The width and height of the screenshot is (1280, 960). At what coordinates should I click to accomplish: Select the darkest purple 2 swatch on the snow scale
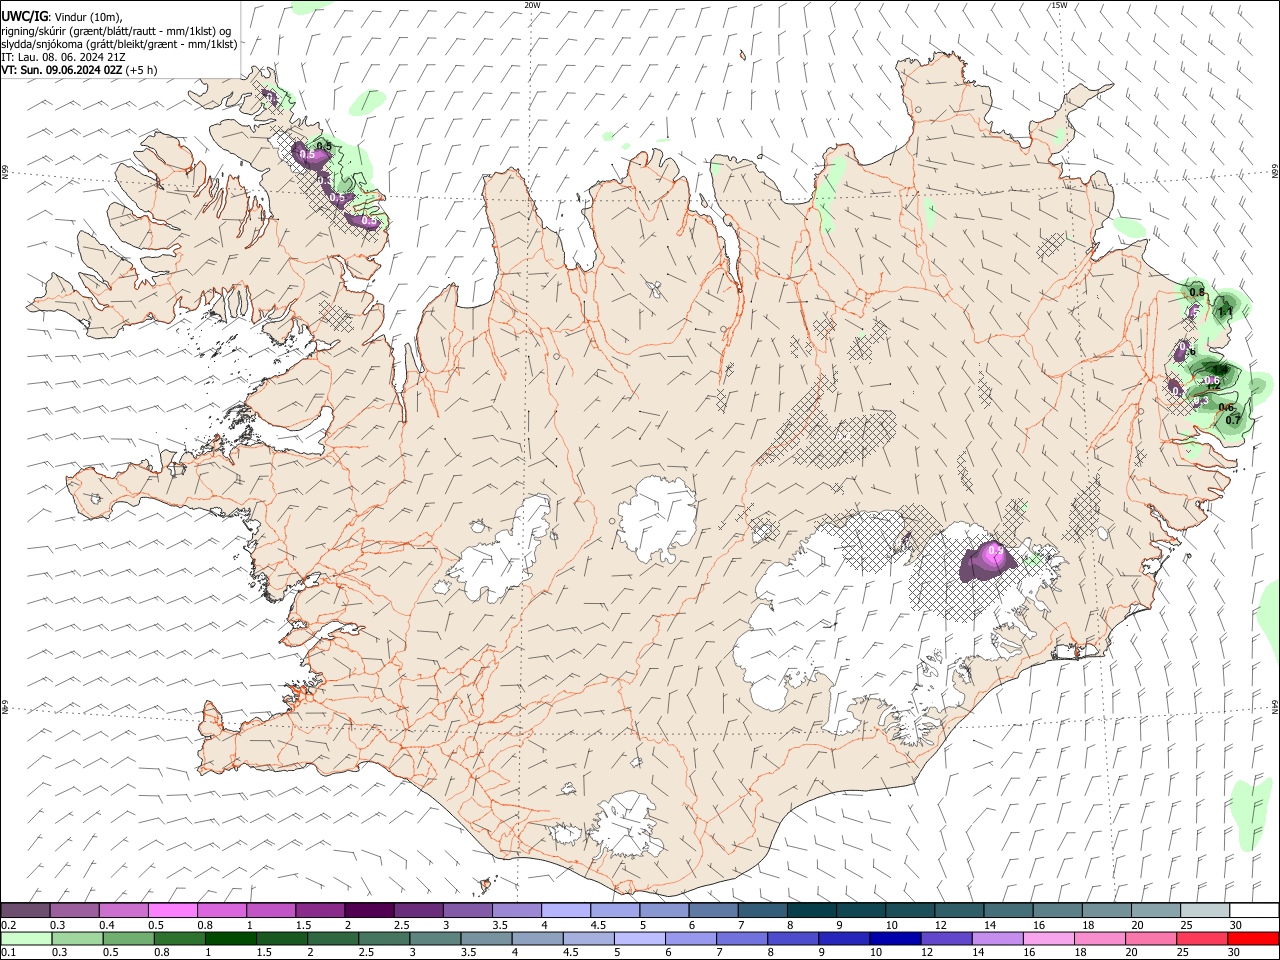click(369, 910)
